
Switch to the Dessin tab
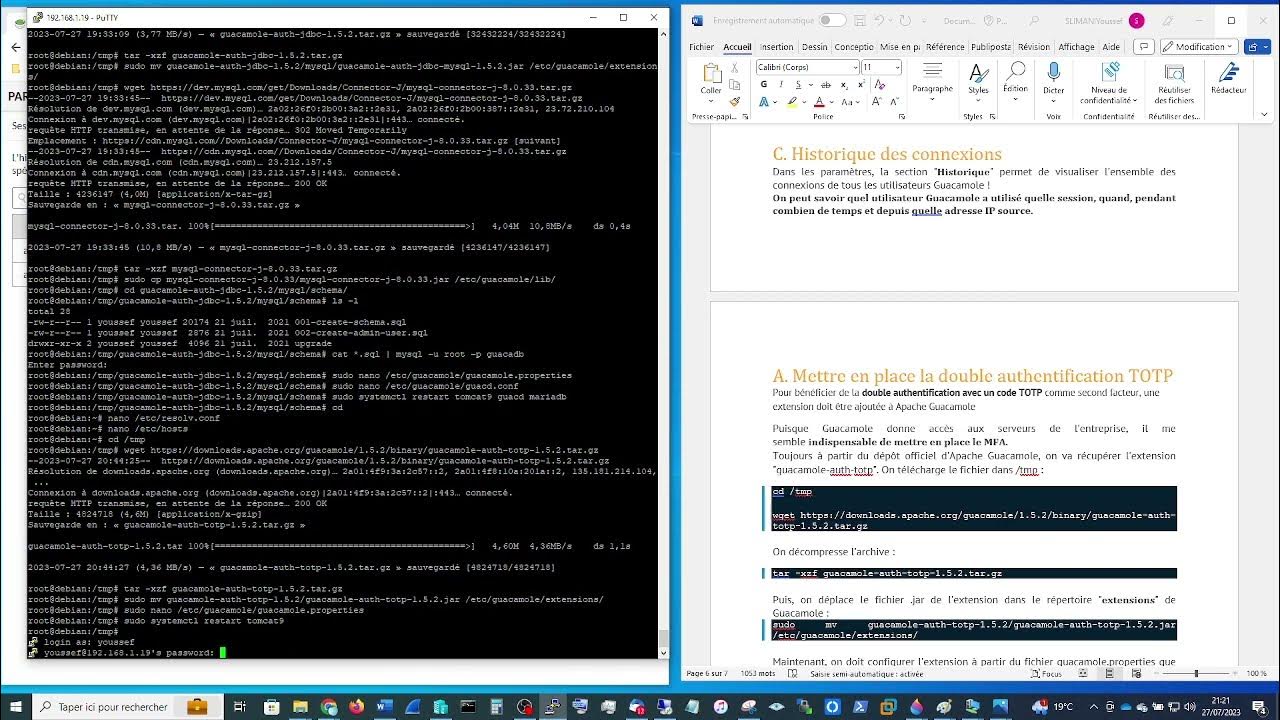pyautogui.click(x=814, y=46)
